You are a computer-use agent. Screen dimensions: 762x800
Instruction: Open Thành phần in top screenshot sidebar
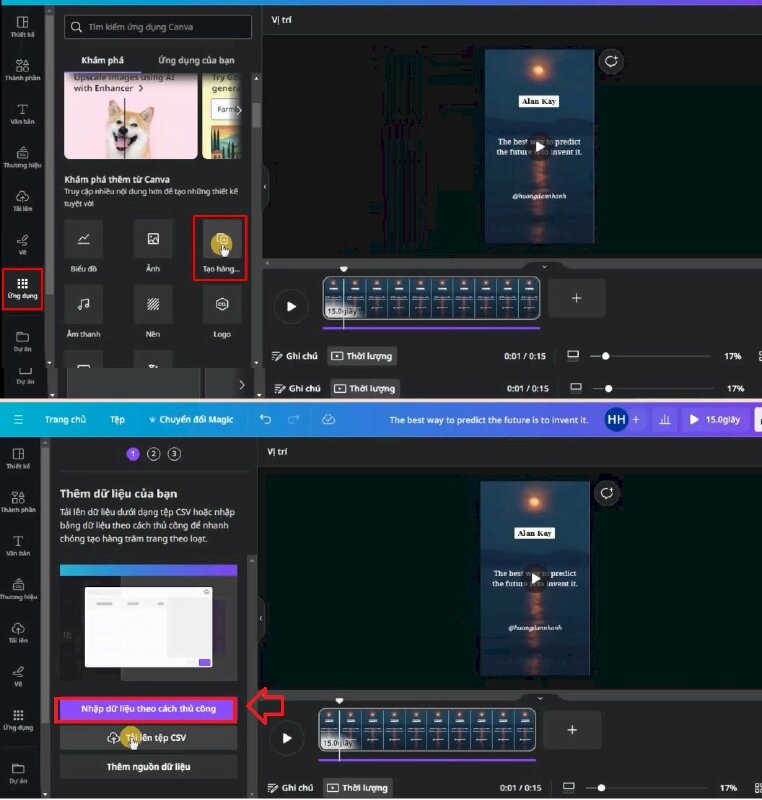pyautogui.click(x=22, y=70)
